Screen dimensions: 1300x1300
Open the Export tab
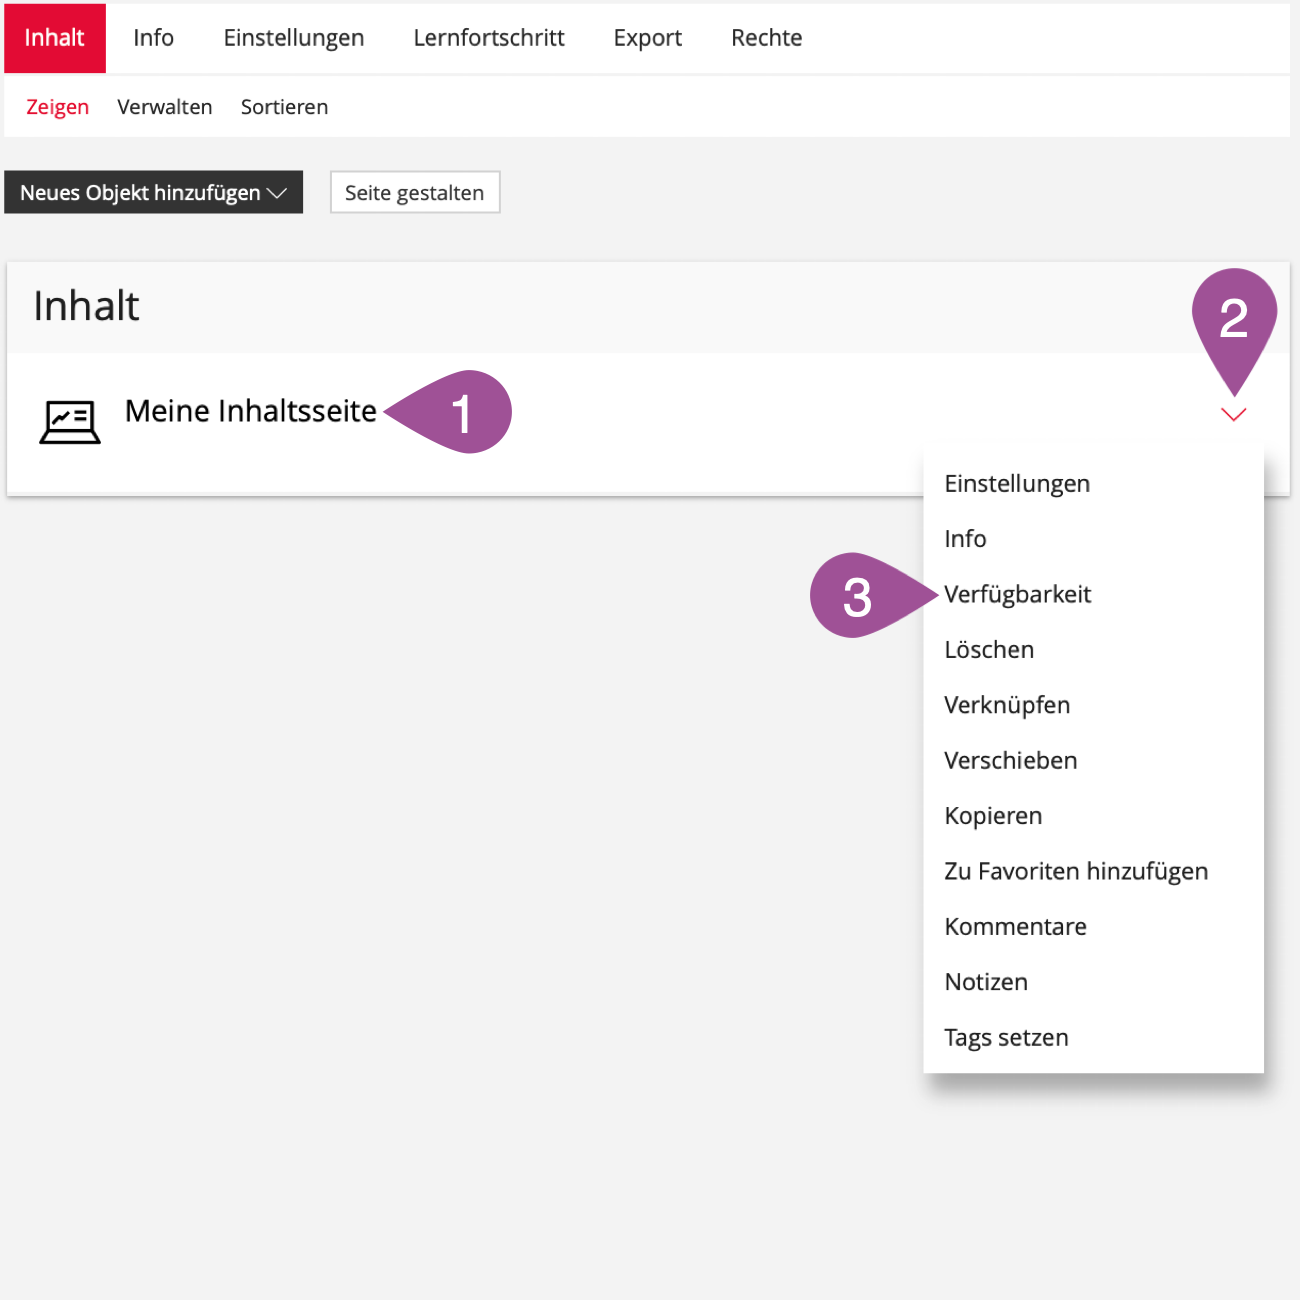point(647,38)
